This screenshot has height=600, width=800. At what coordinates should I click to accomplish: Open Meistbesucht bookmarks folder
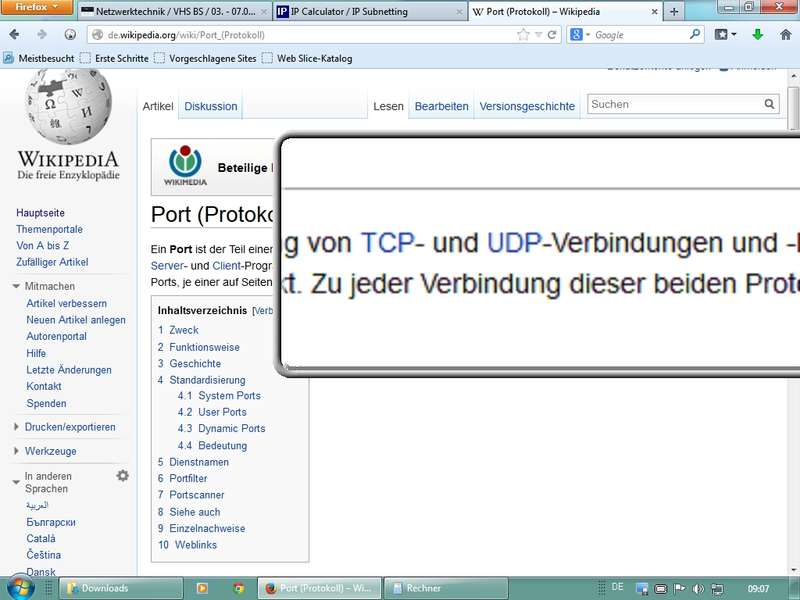tap(39, 58)
